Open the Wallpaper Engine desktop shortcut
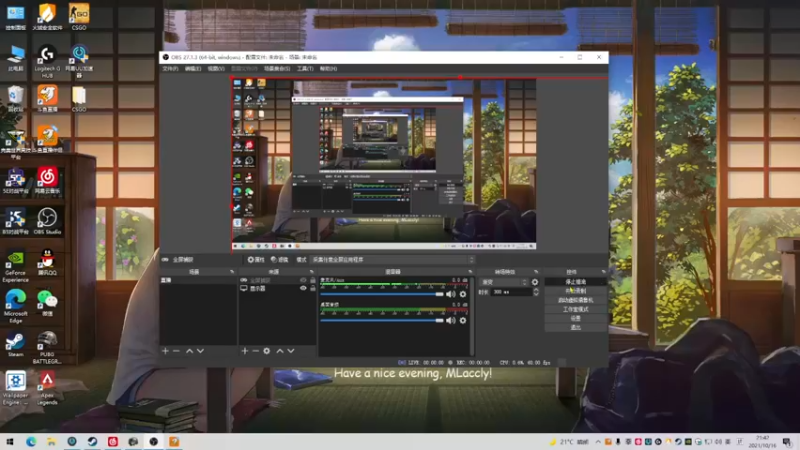 [15, 388]
